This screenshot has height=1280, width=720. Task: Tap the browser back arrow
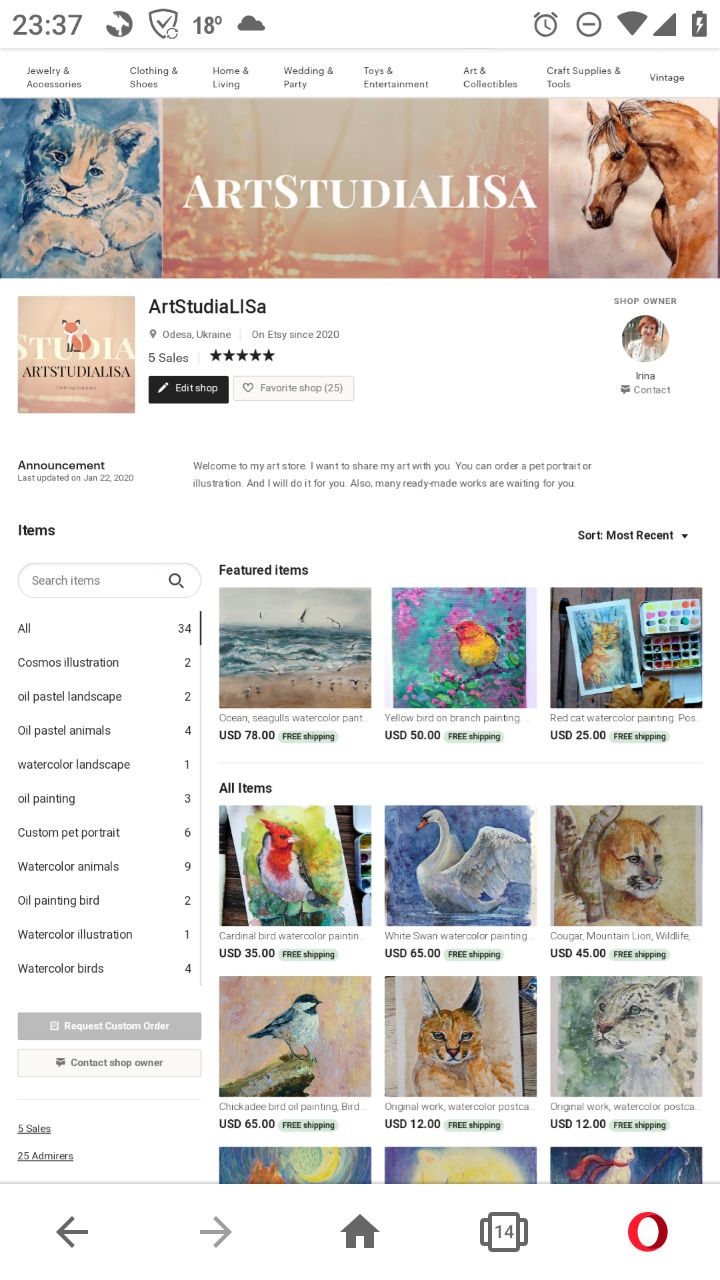click(x=72, y=1232)
